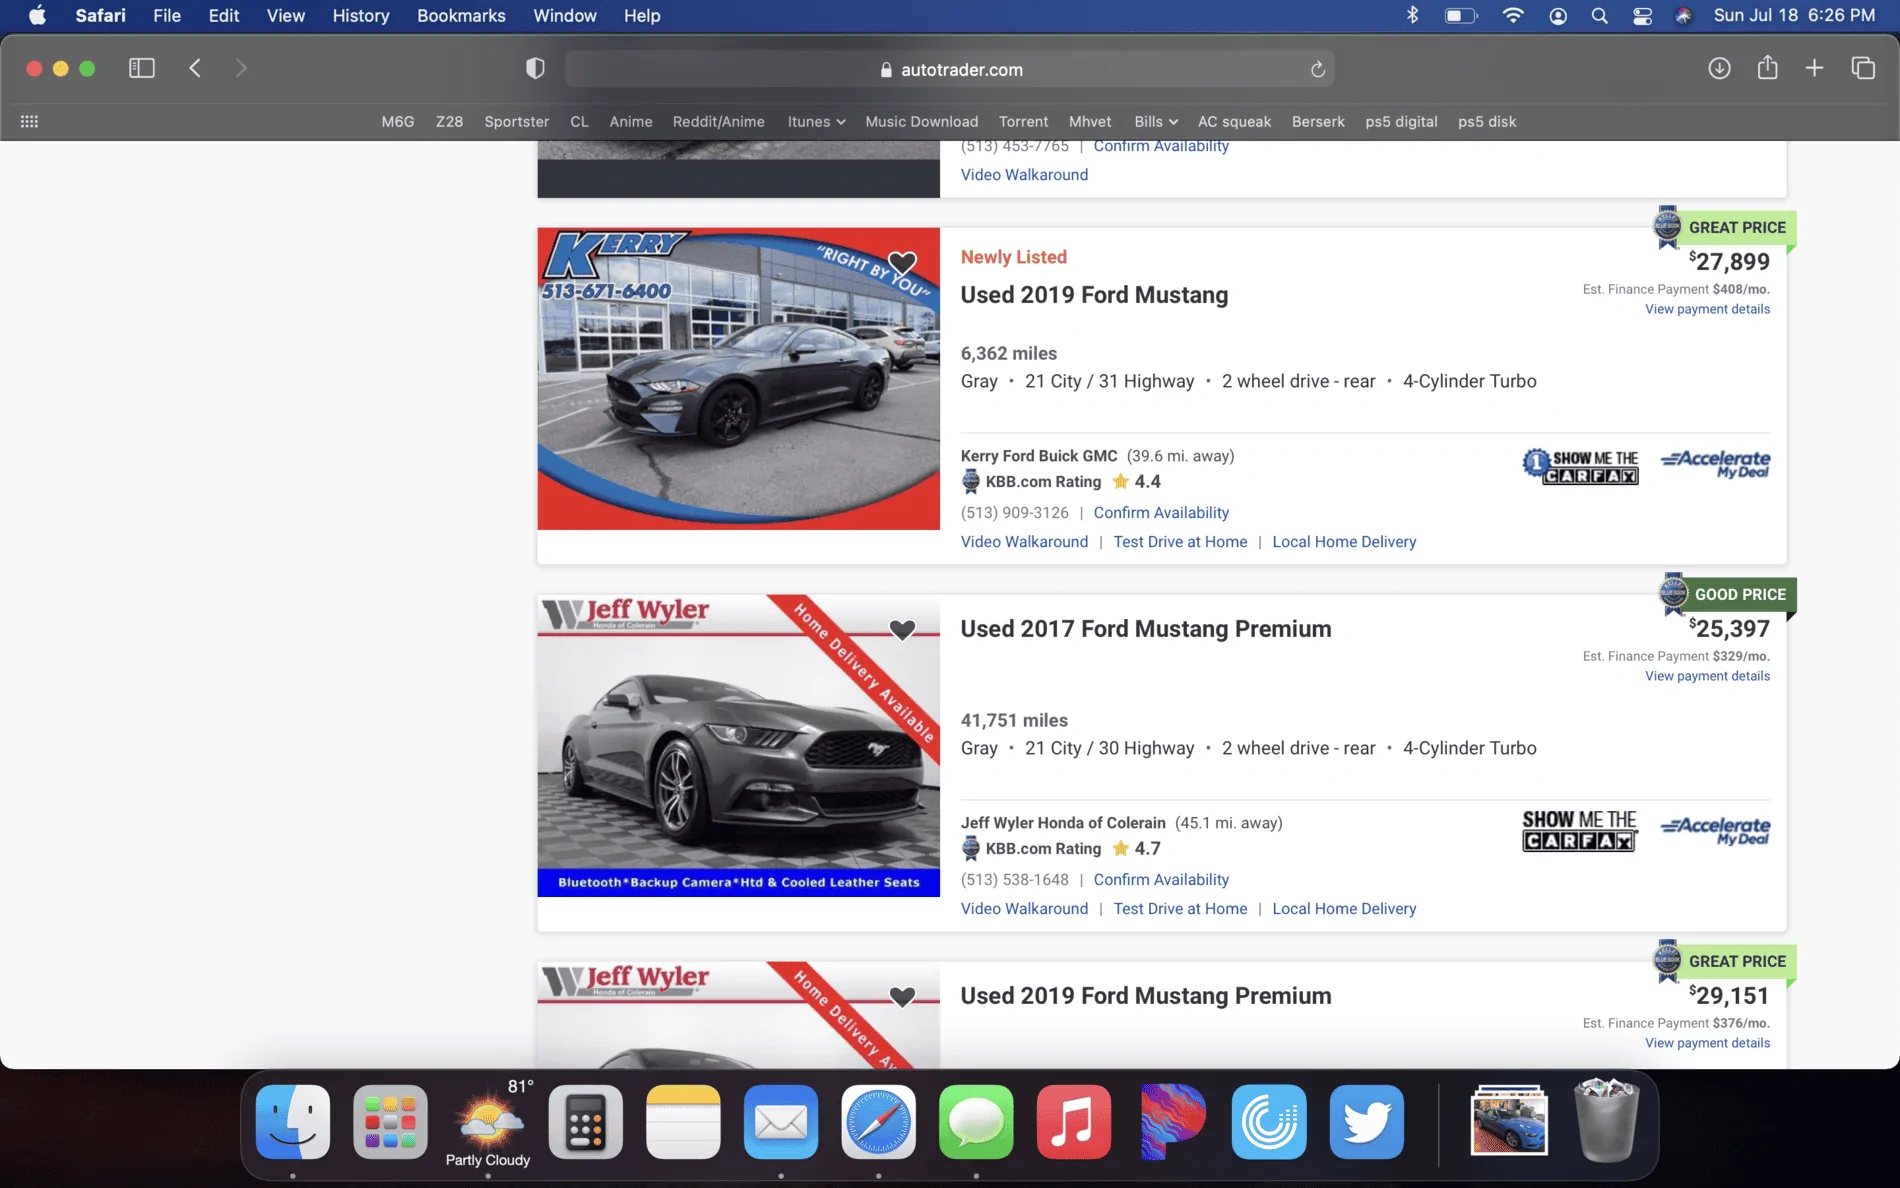
Task: Save the 2017 Ford Mustang Premium heart
Action: coord(902,629)
